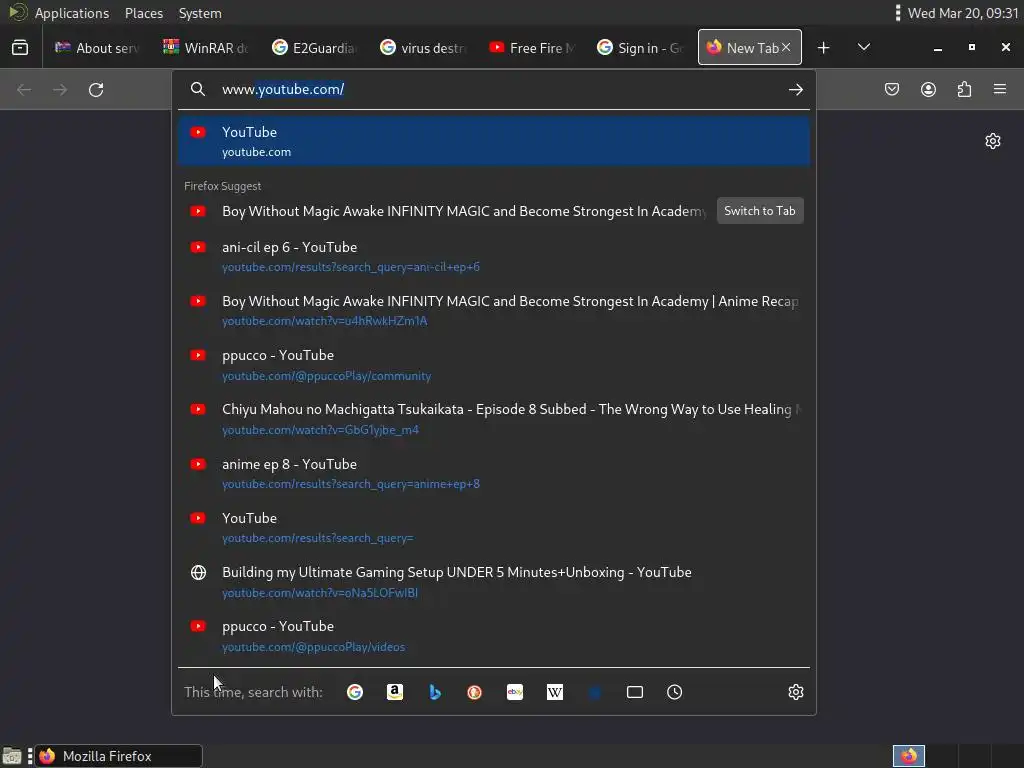Click the Firefox tray icon in the bottom panel
Screen dimensions: 1024x768
(908, 756)
